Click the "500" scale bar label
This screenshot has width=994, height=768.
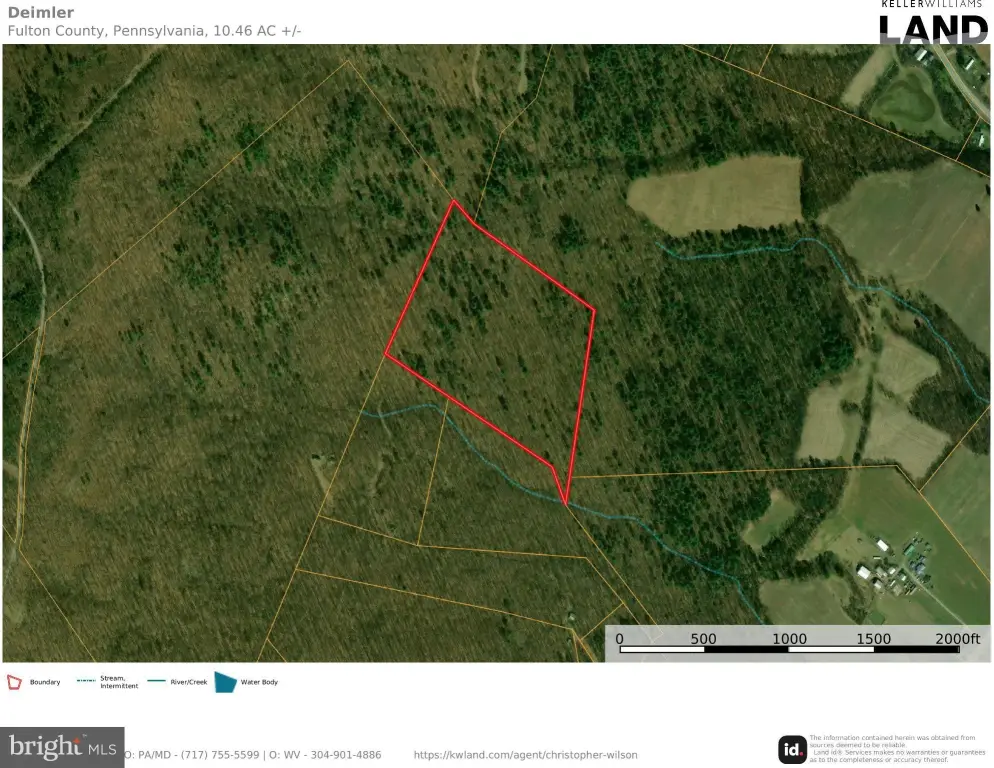click(703, 638)
